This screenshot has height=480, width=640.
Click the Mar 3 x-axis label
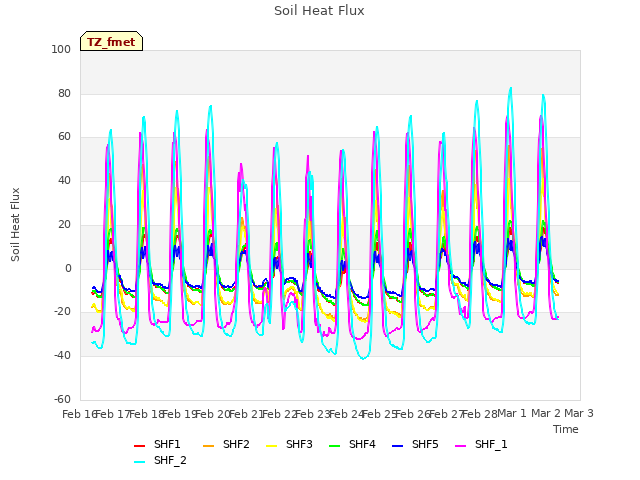579,413
